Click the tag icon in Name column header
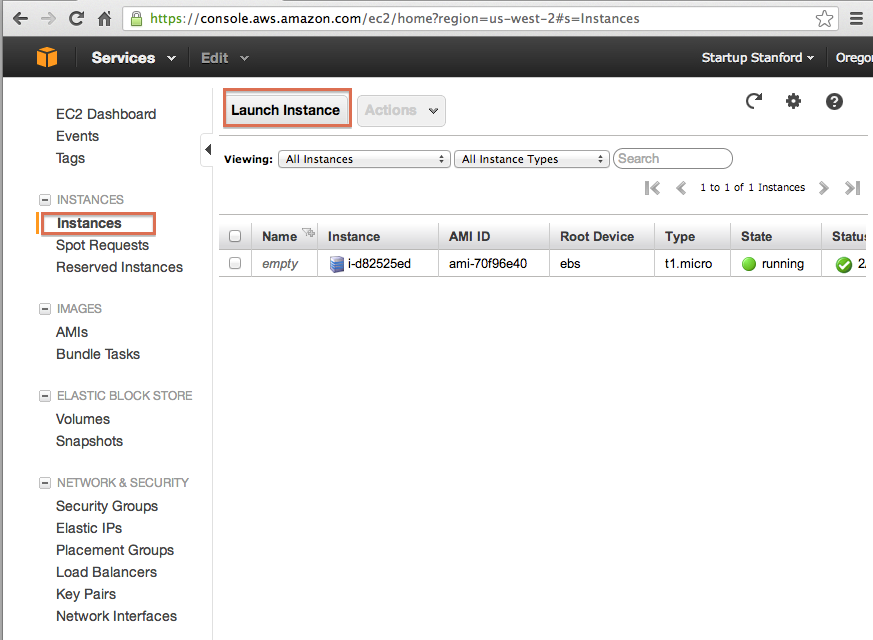The height and width of the screenshot is (640, 873). pyautogui.click(x=308, y=232)
